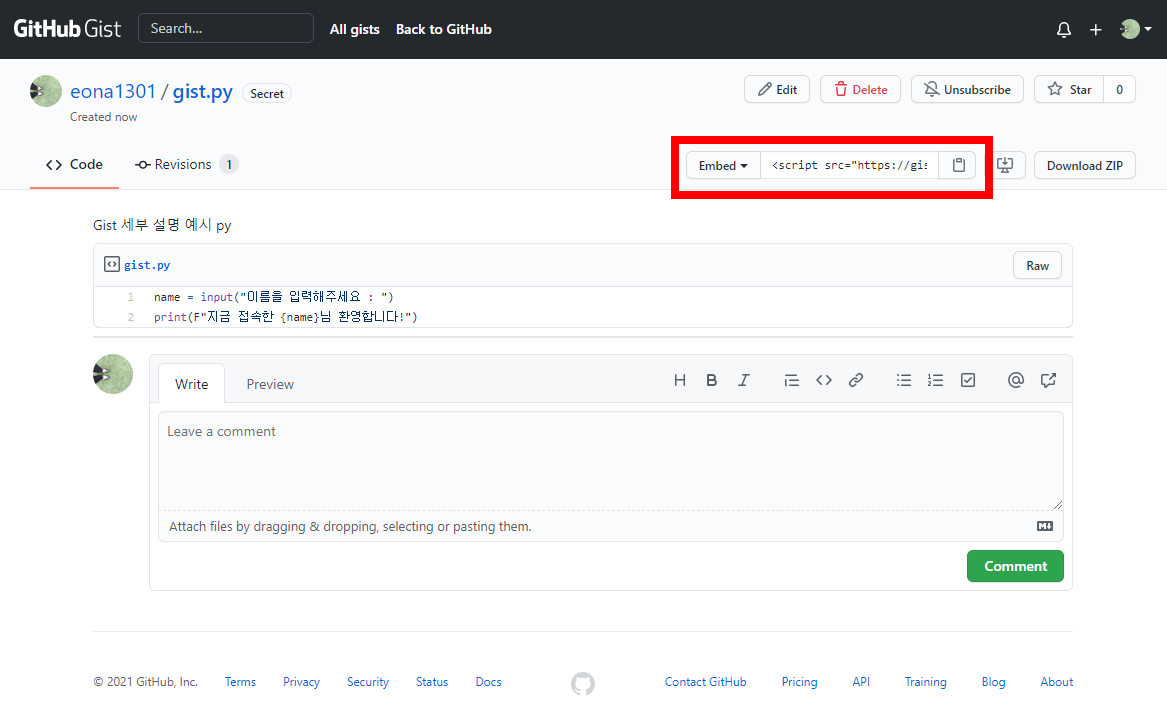Apply italic formatting in comment
This screenshot has height=706, width=1167.
[744, 380]
